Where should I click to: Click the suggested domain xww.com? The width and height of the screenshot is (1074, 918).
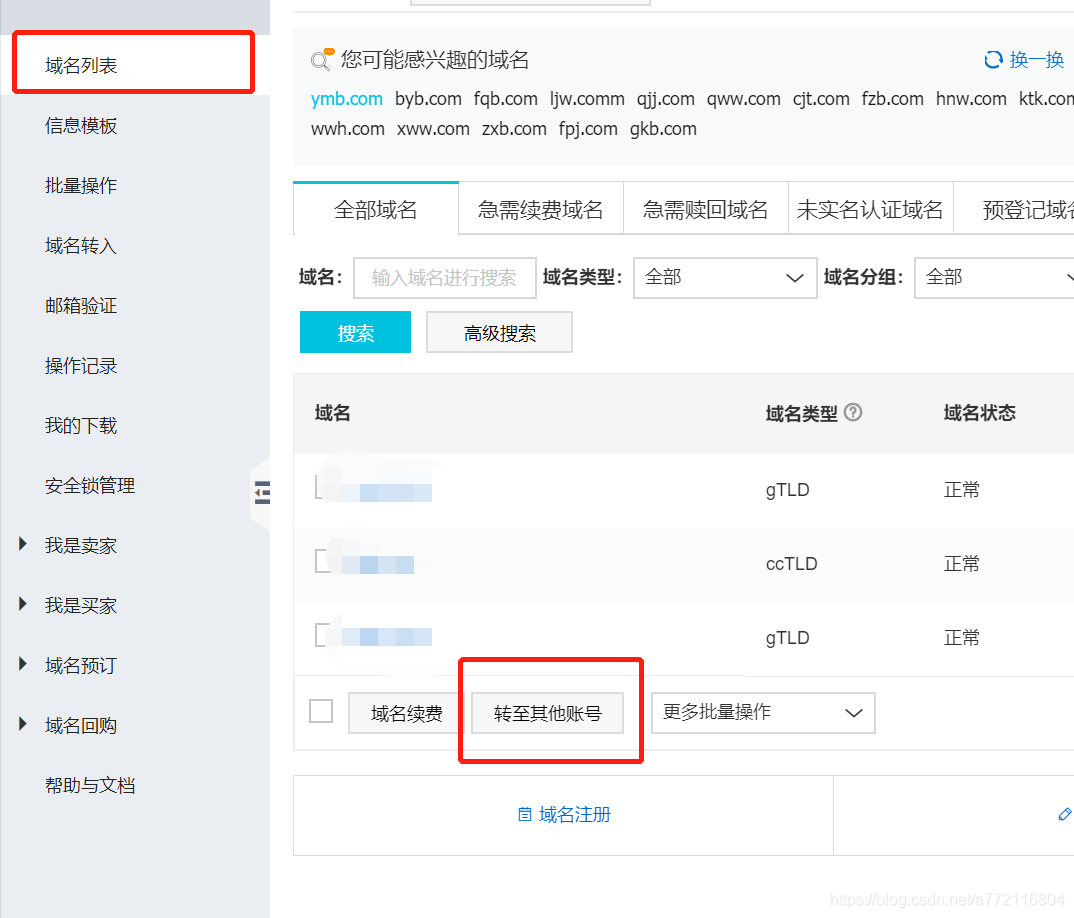pos(434,129)
